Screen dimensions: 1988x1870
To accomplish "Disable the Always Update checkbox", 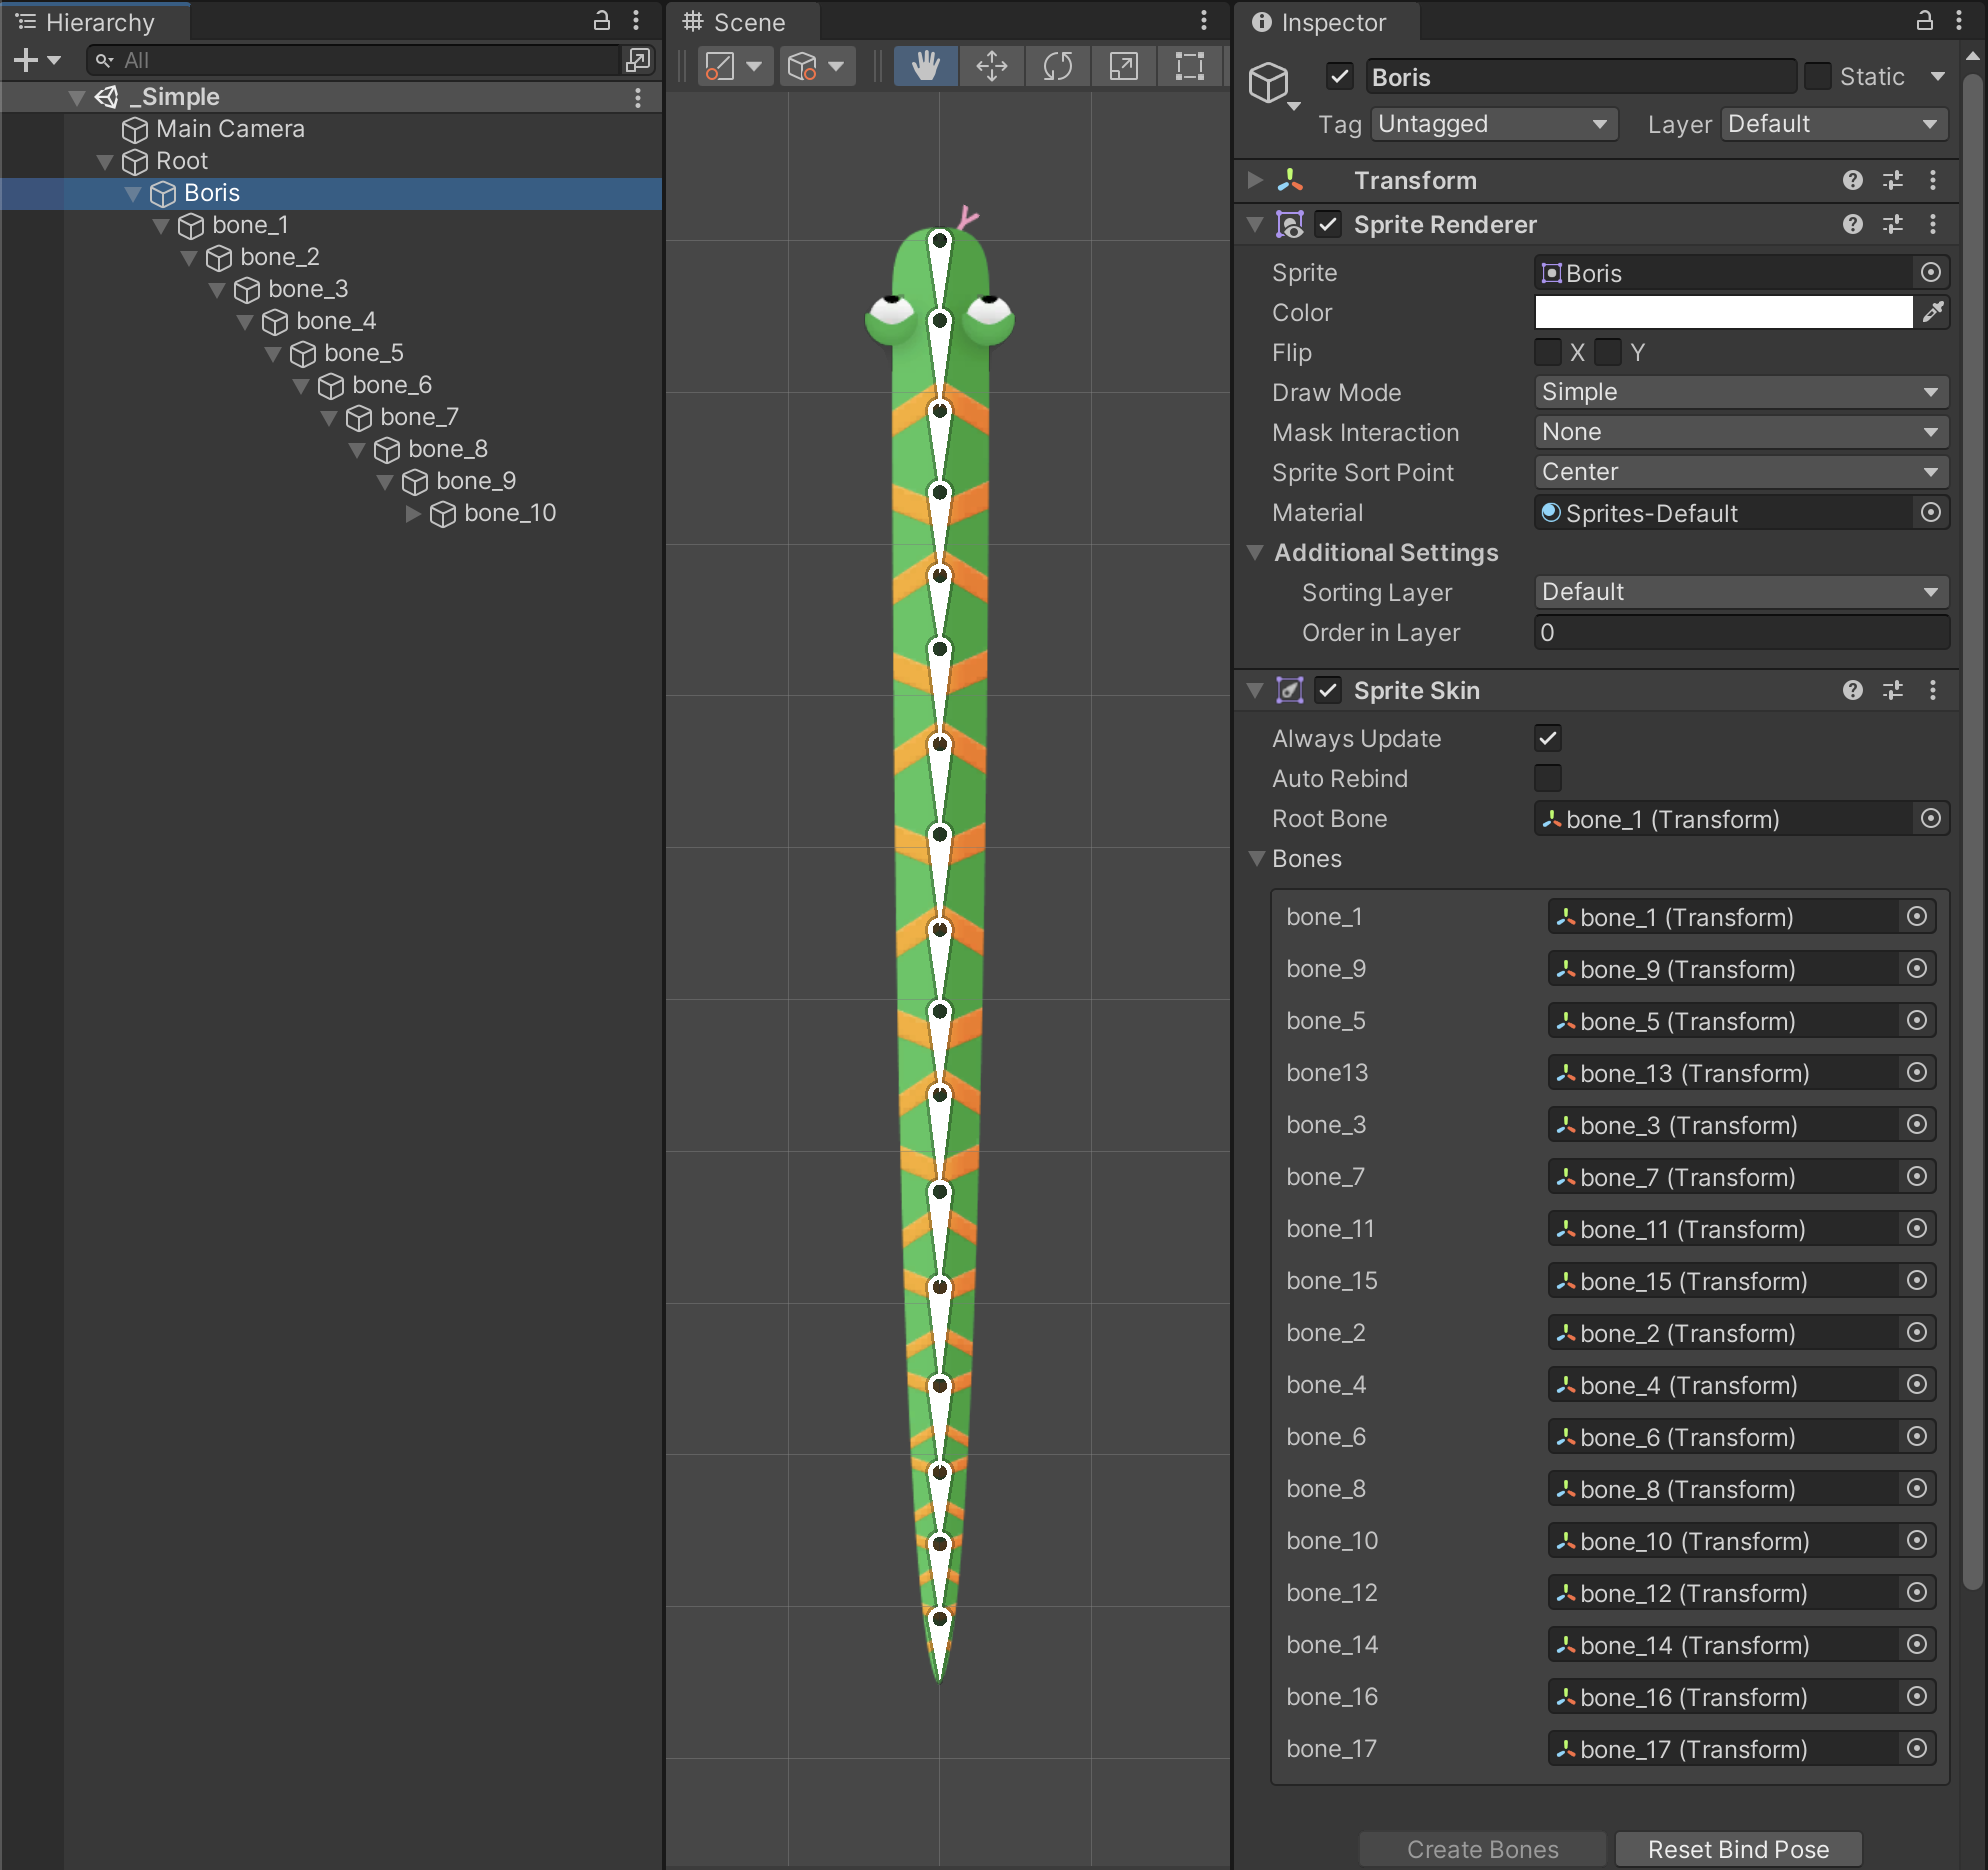I will 1547,738.
